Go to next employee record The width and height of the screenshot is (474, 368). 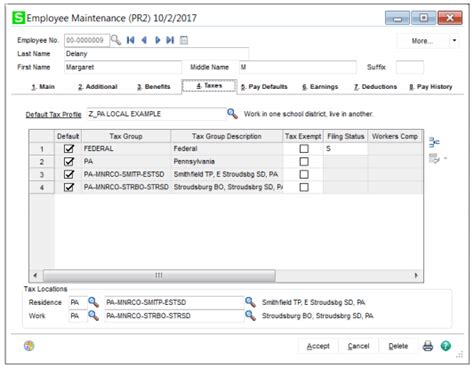(157, 40)
